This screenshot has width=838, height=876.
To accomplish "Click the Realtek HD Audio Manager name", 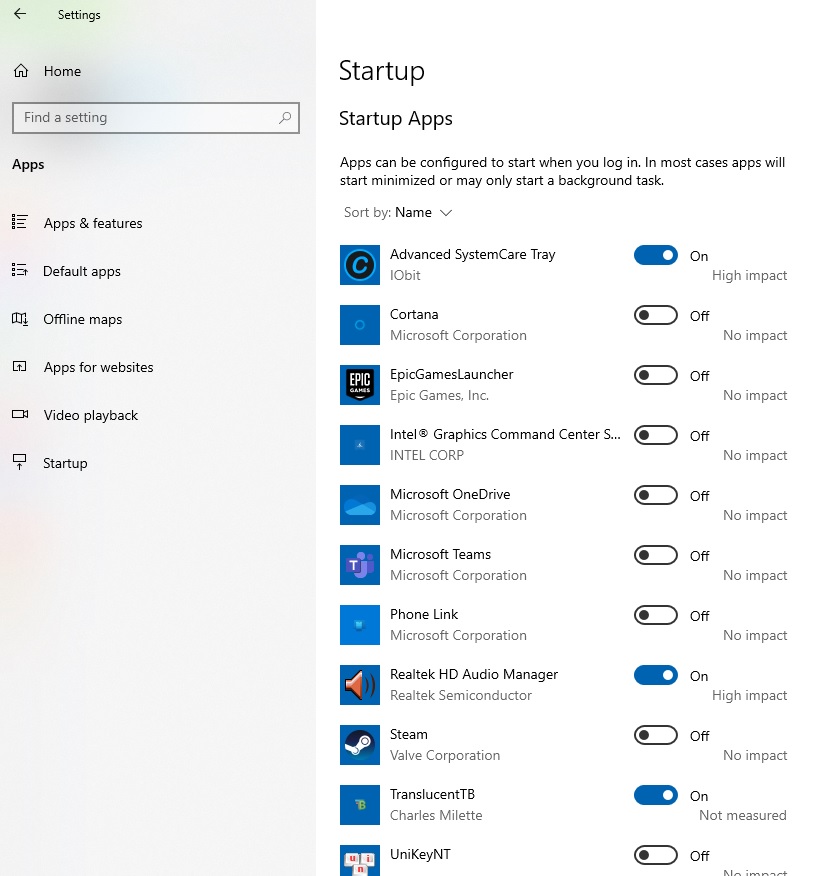I will click(474, 674).
